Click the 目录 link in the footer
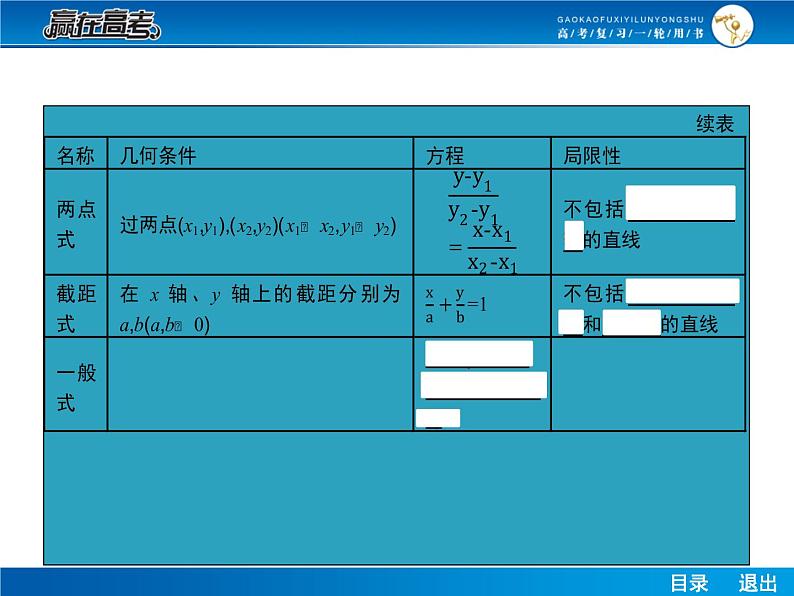Screen dimensions: 794x596 689,583
